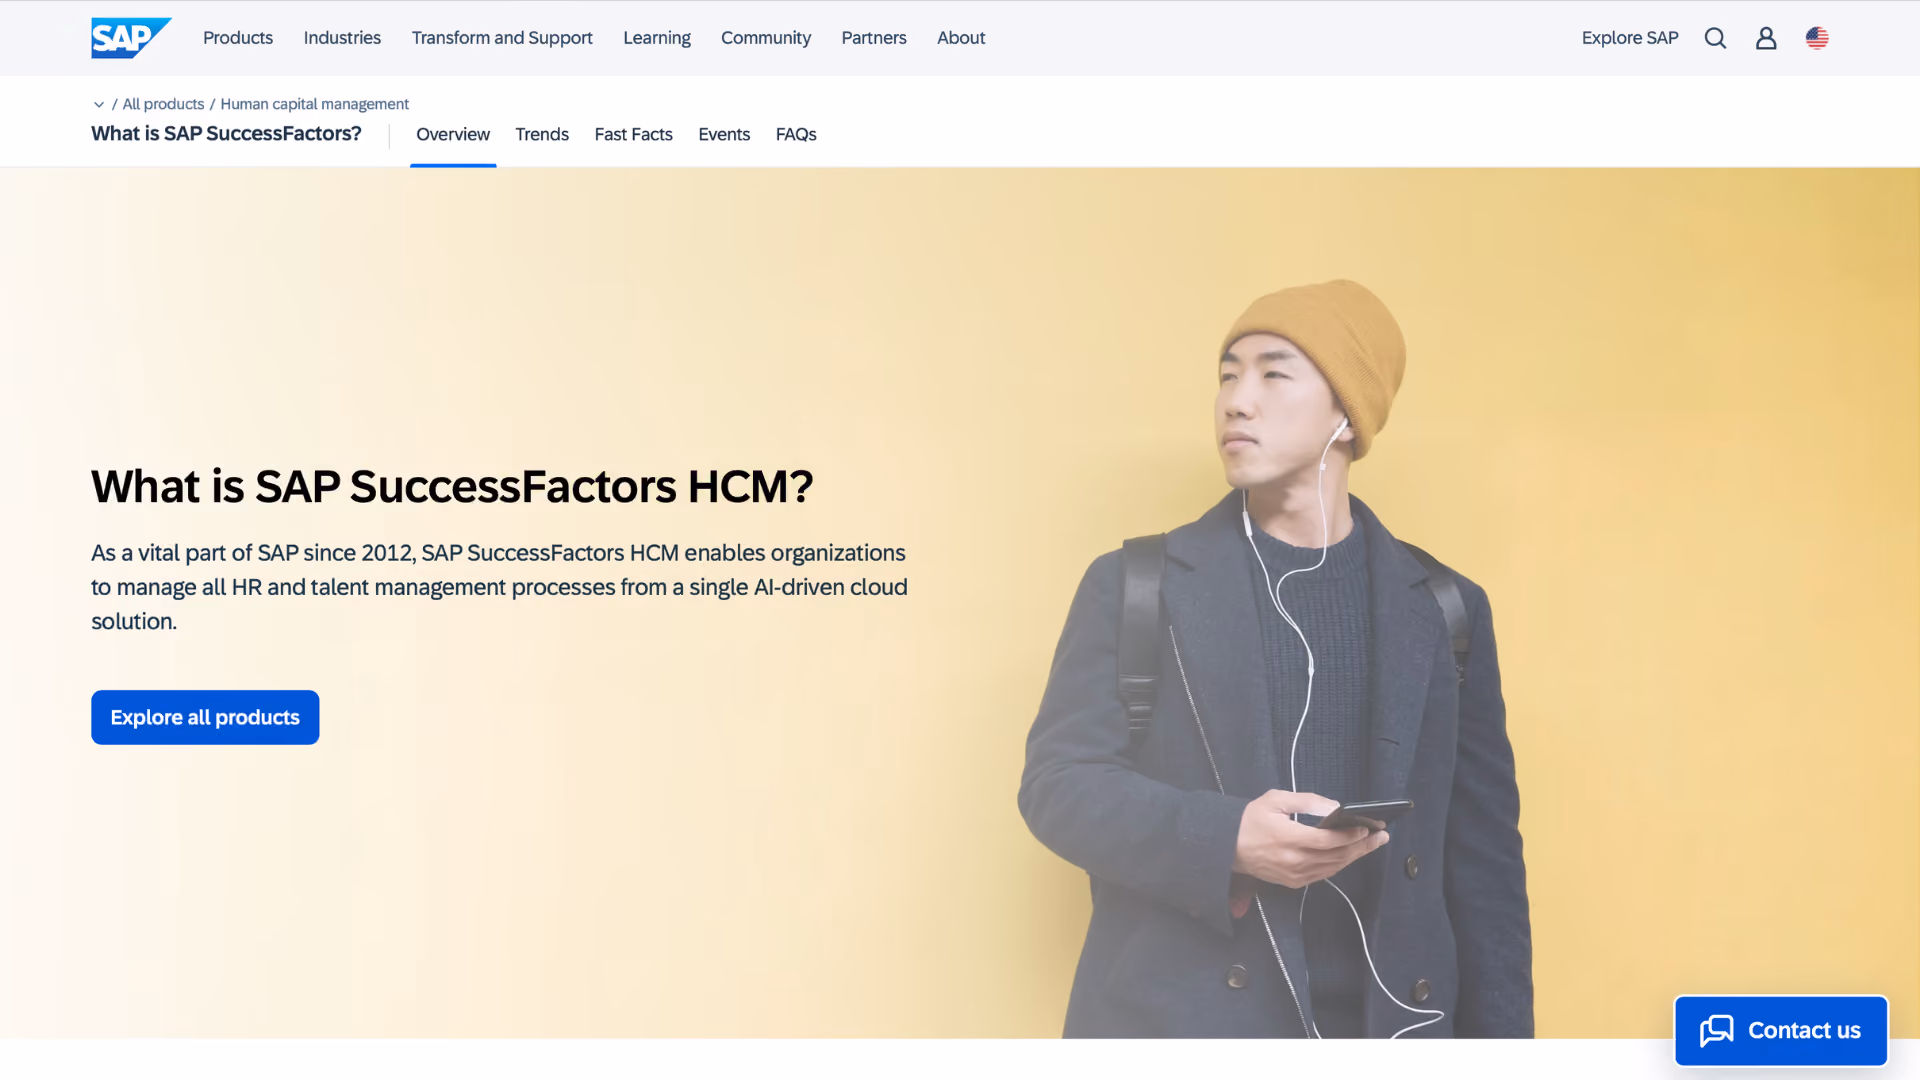Click the Explore SAP link
This screenshot has width=1920, height=1080.
tap(1630, 38)
